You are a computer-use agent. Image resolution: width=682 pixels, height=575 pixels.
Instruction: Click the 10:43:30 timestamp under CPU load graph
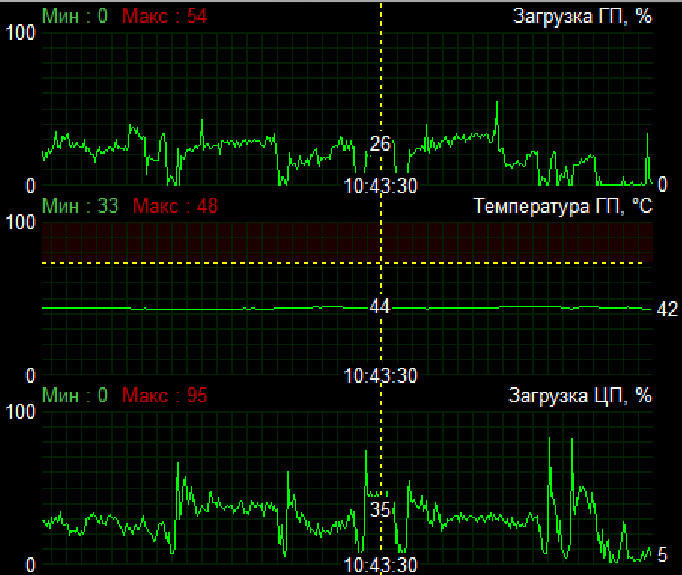click(x=381, y=565)
